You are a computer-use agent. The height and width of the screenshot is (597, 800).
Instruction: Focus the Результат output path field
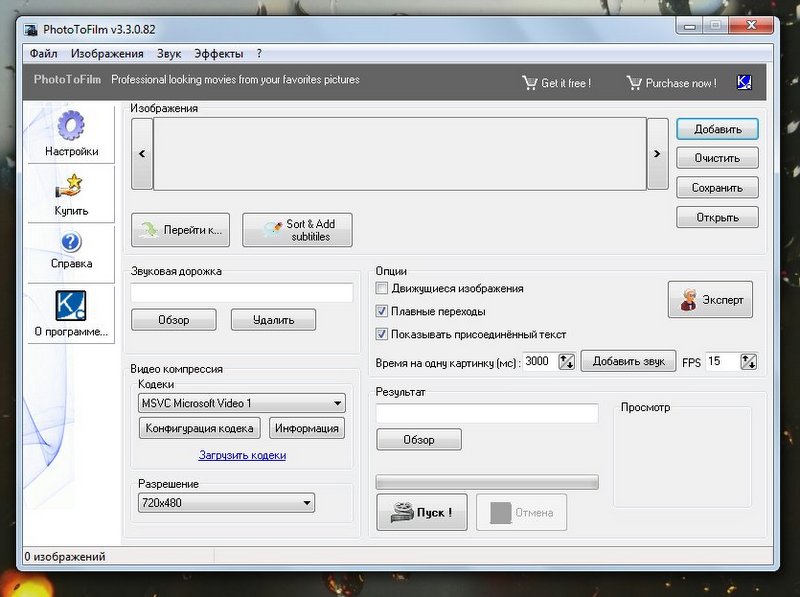(487, 413)
